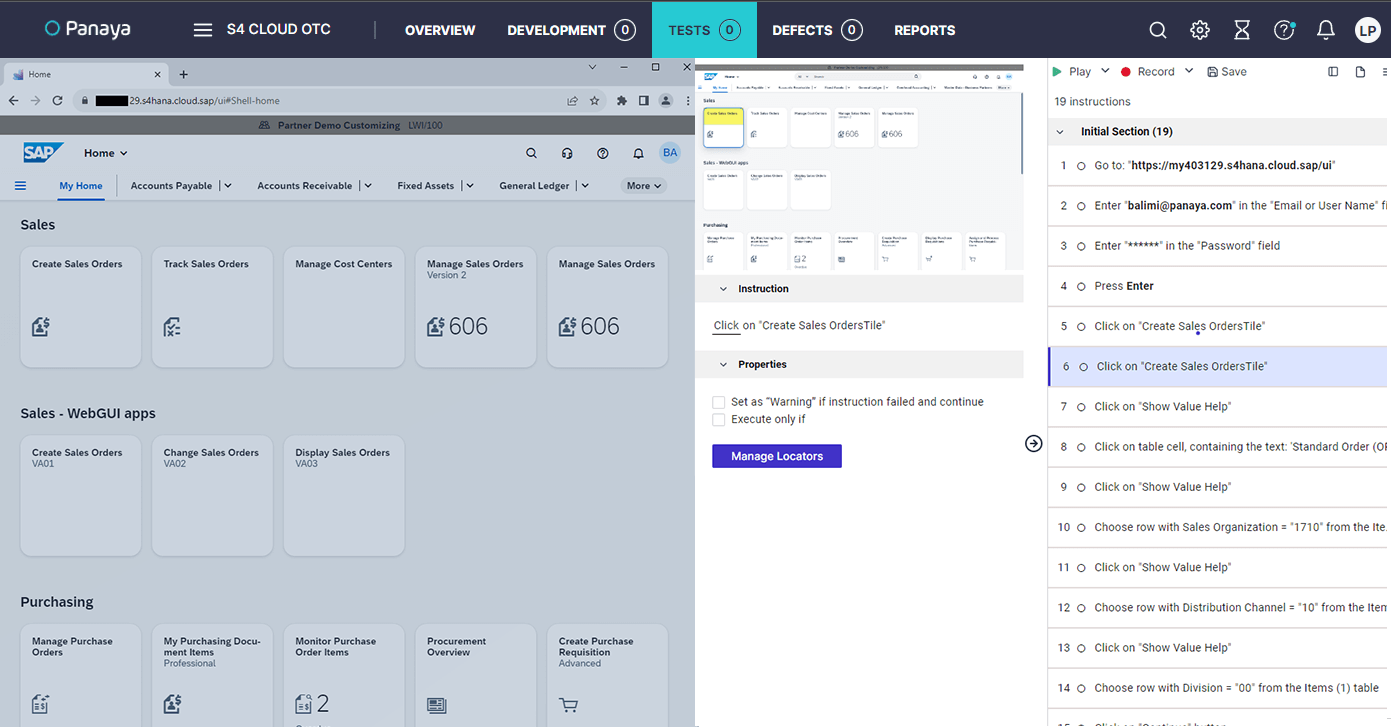Open the DEVELOPMENT tab
The width and height of the screenshot is (1391, 727).
(x=571, y=30)
